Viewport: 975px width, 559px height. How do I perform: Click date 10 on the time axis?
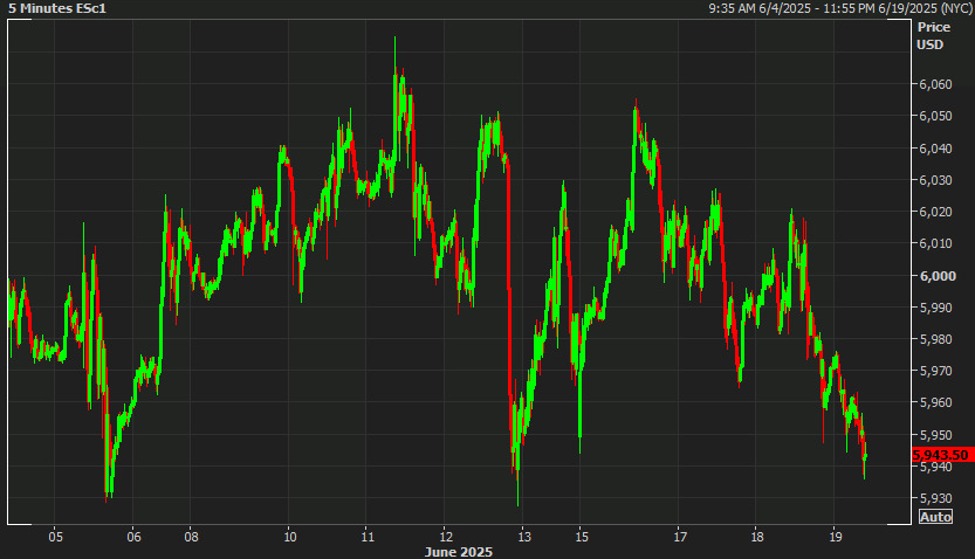288,535
